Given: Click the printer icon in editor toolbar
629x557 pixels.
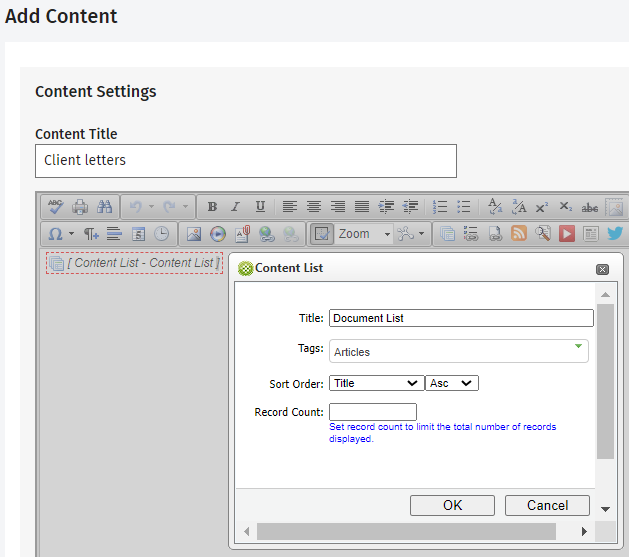Looking at the screenshot, I should pyautogui.click(x=80, y=207).
